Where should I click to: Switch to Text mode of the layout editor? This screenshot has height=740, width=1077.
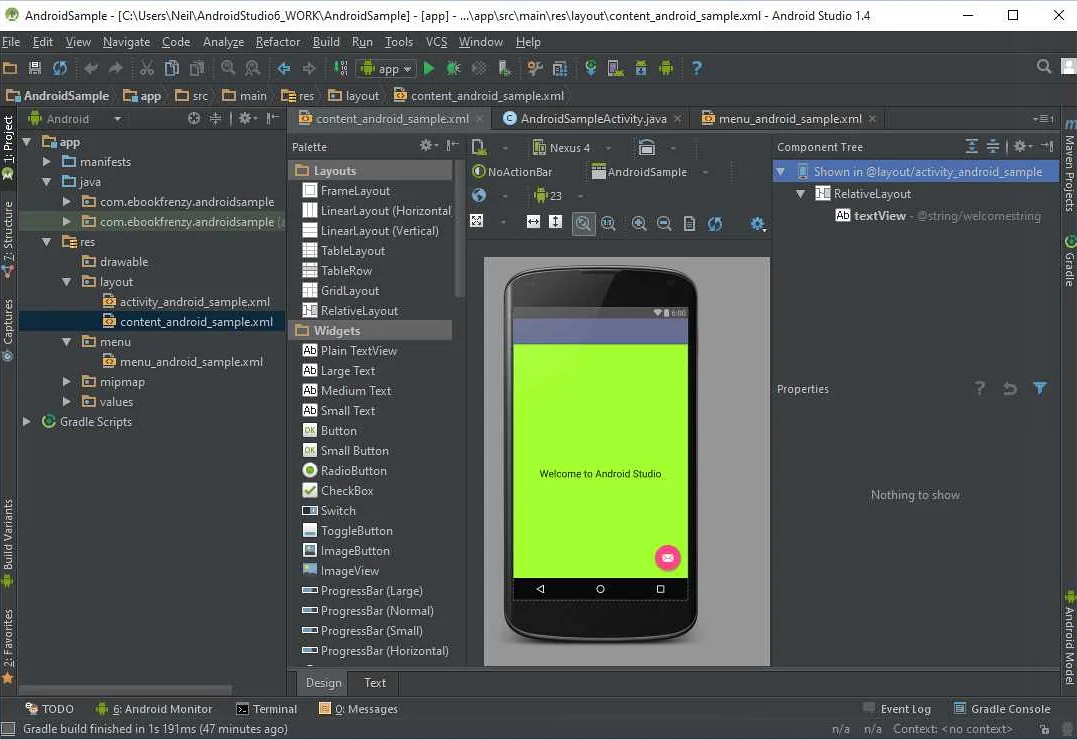tap(373, 683)
